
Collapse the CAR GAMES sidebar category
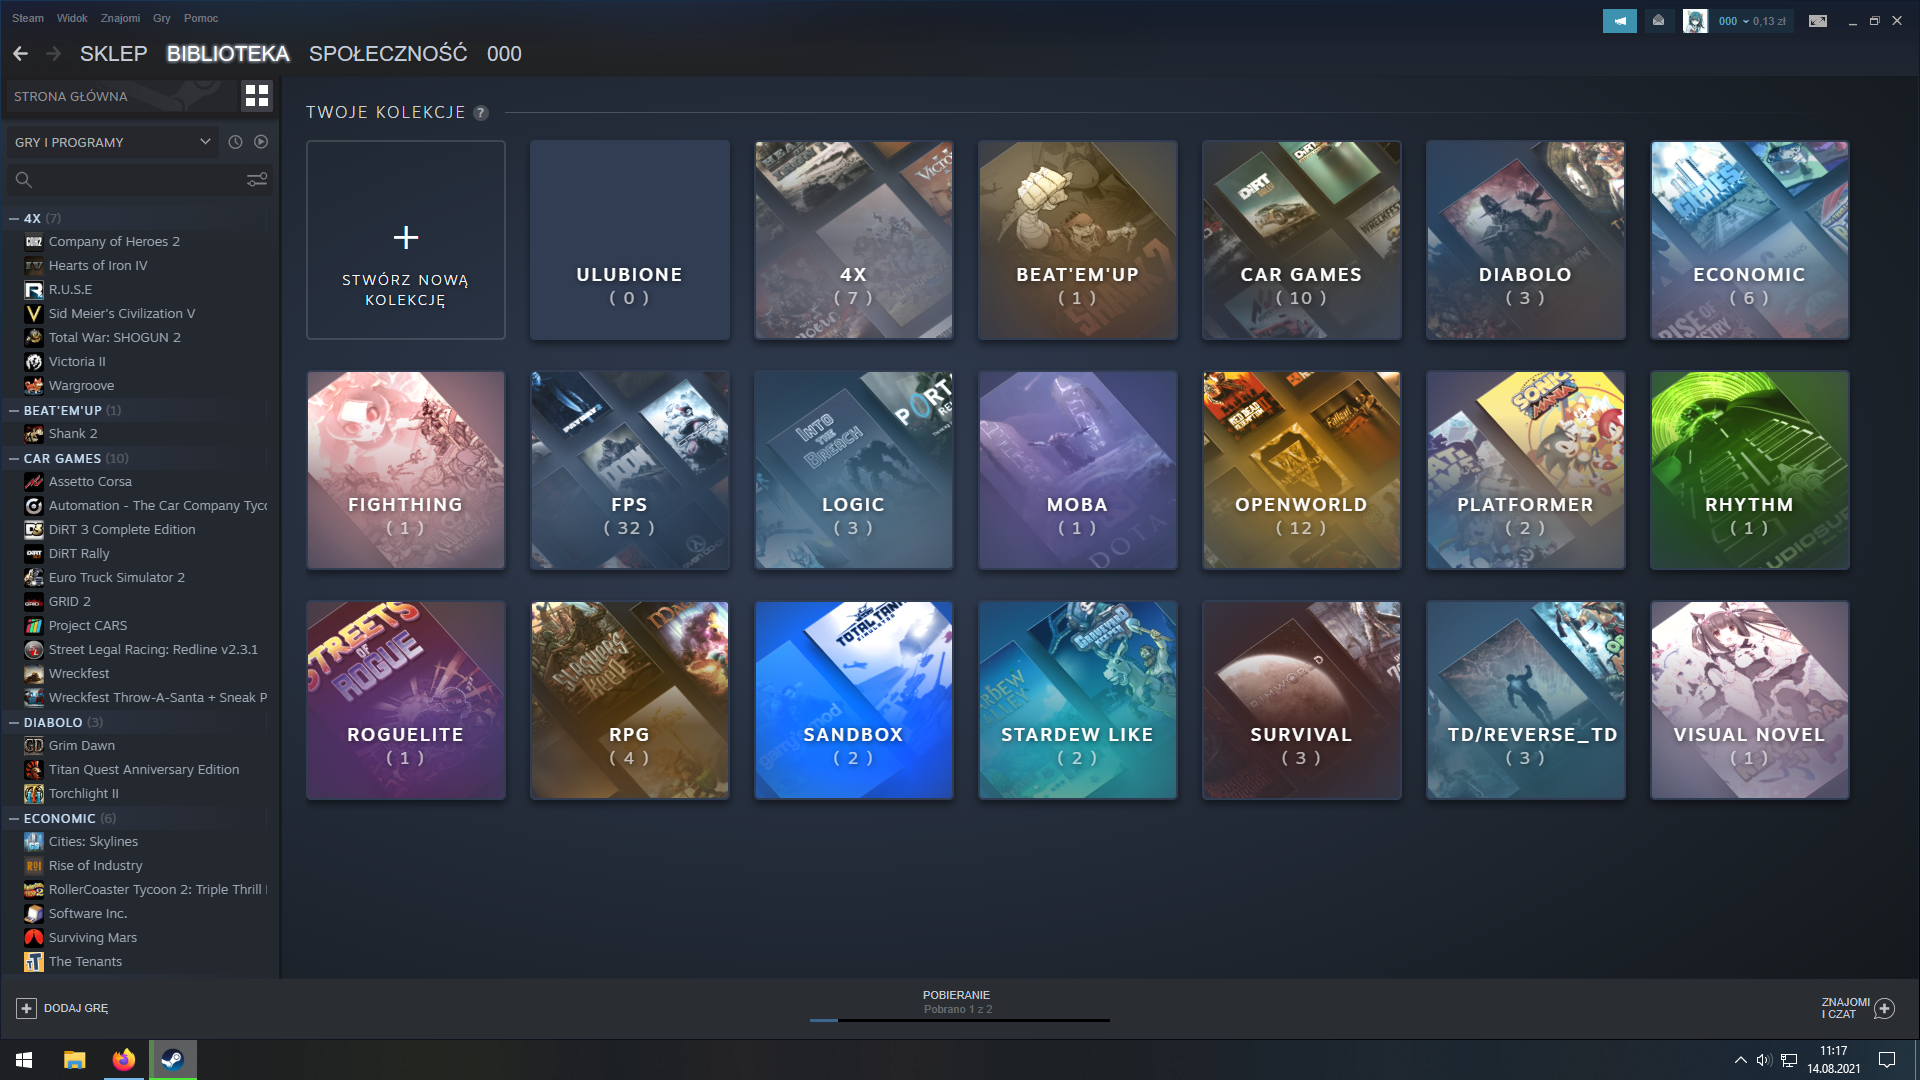pos(14,458)
